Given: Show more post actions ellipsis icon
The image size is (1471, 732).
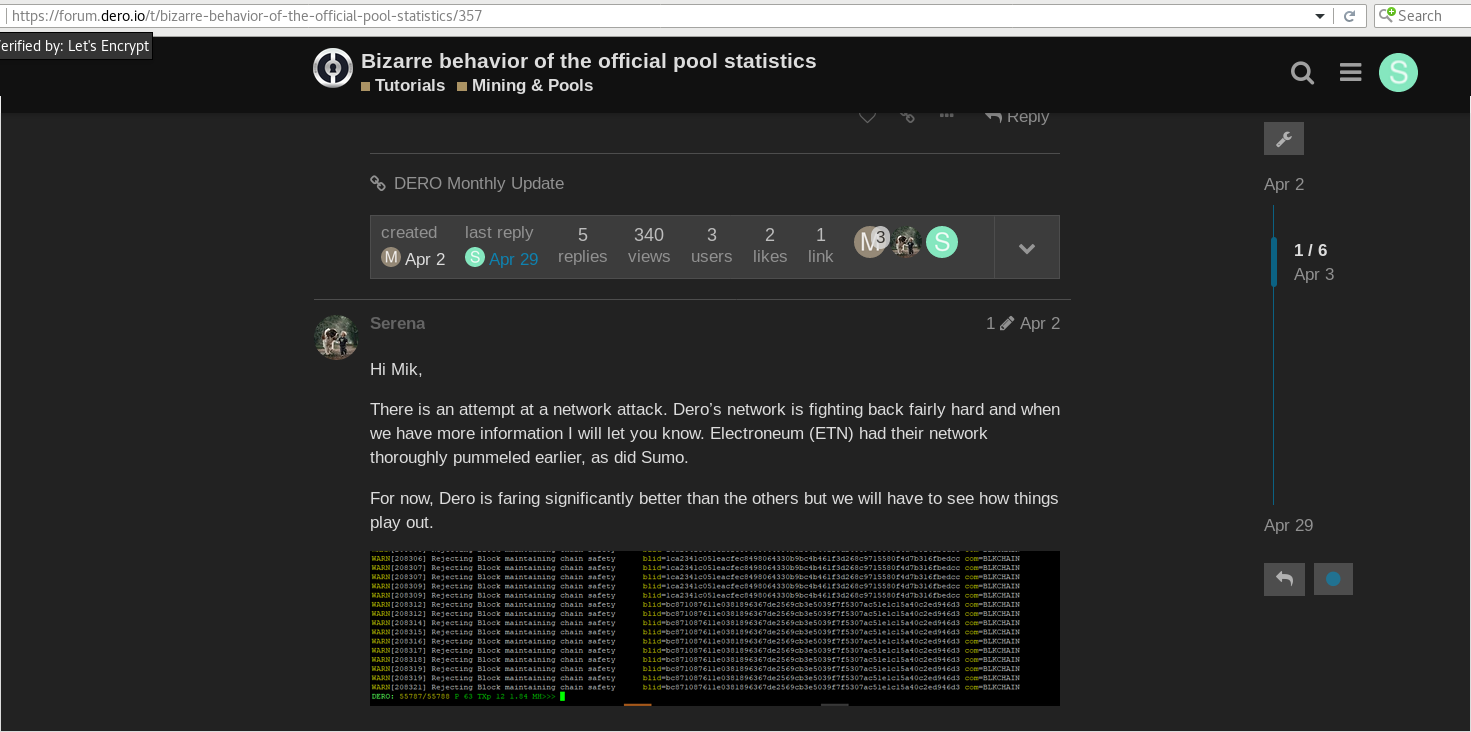Looking at the screenshot, I should pos(946,116).
